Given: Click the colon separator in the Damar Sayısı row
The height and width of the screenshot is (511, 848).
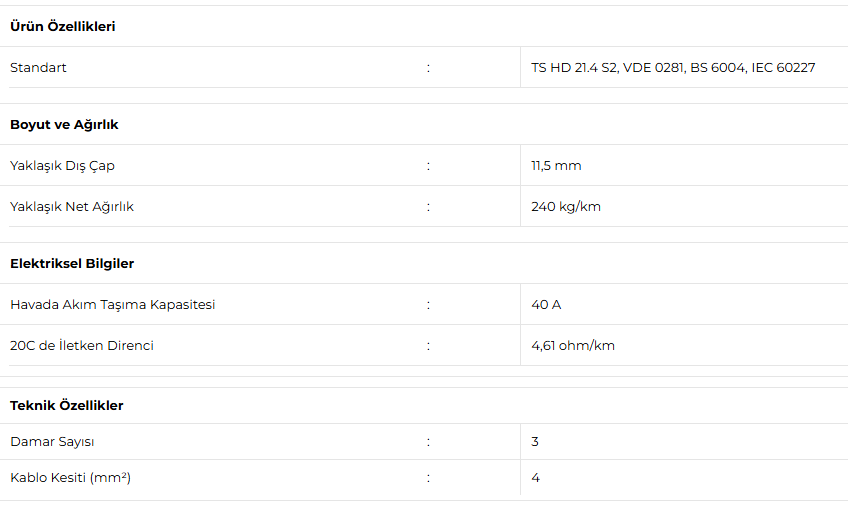Looking at the screenshot, I should [x=428, y=442].
